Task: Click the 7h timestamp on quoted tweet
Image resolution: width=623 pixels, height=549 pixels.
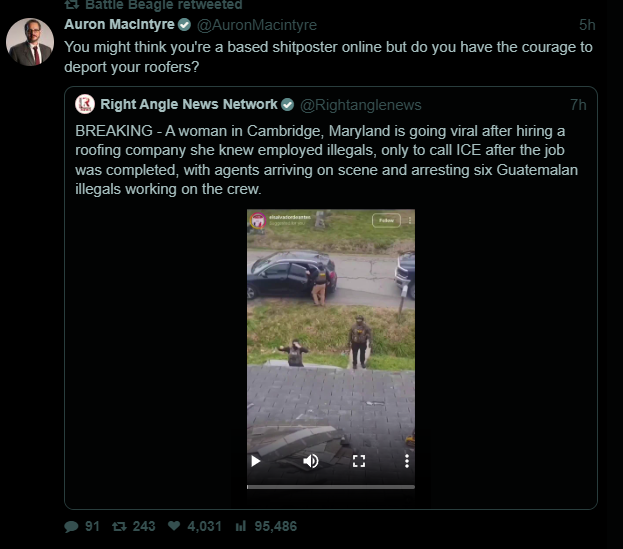Action: pos(578,104)
